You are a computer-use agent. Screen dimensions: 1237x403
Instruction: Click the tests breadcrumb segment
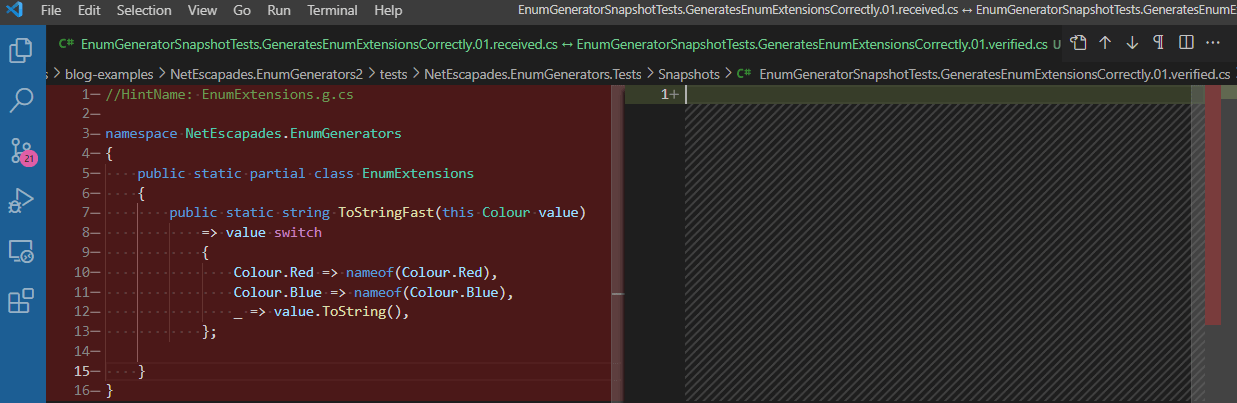[392, 74]
